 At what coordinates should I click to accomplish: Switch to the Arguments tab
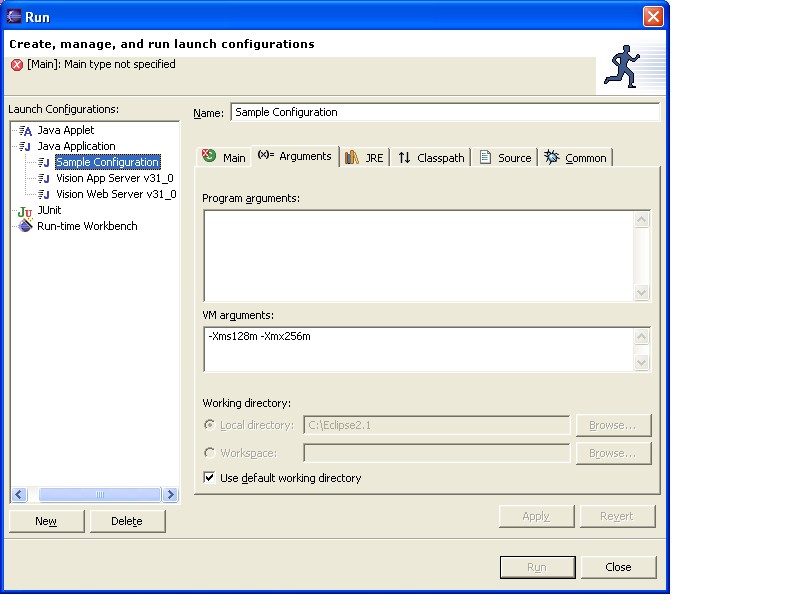coord(295,156)
